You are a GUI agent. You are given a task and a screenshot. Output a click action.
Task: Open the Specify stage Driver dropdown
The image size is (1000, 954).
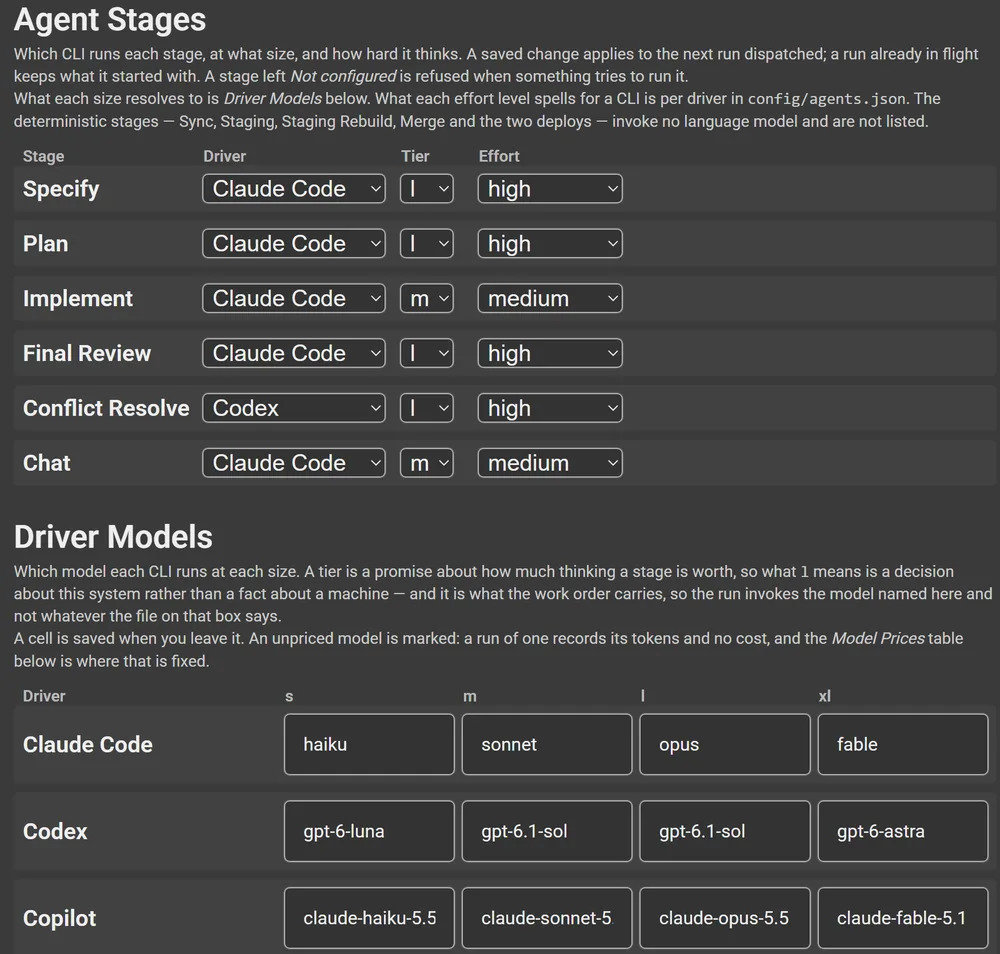pos(294,189)
